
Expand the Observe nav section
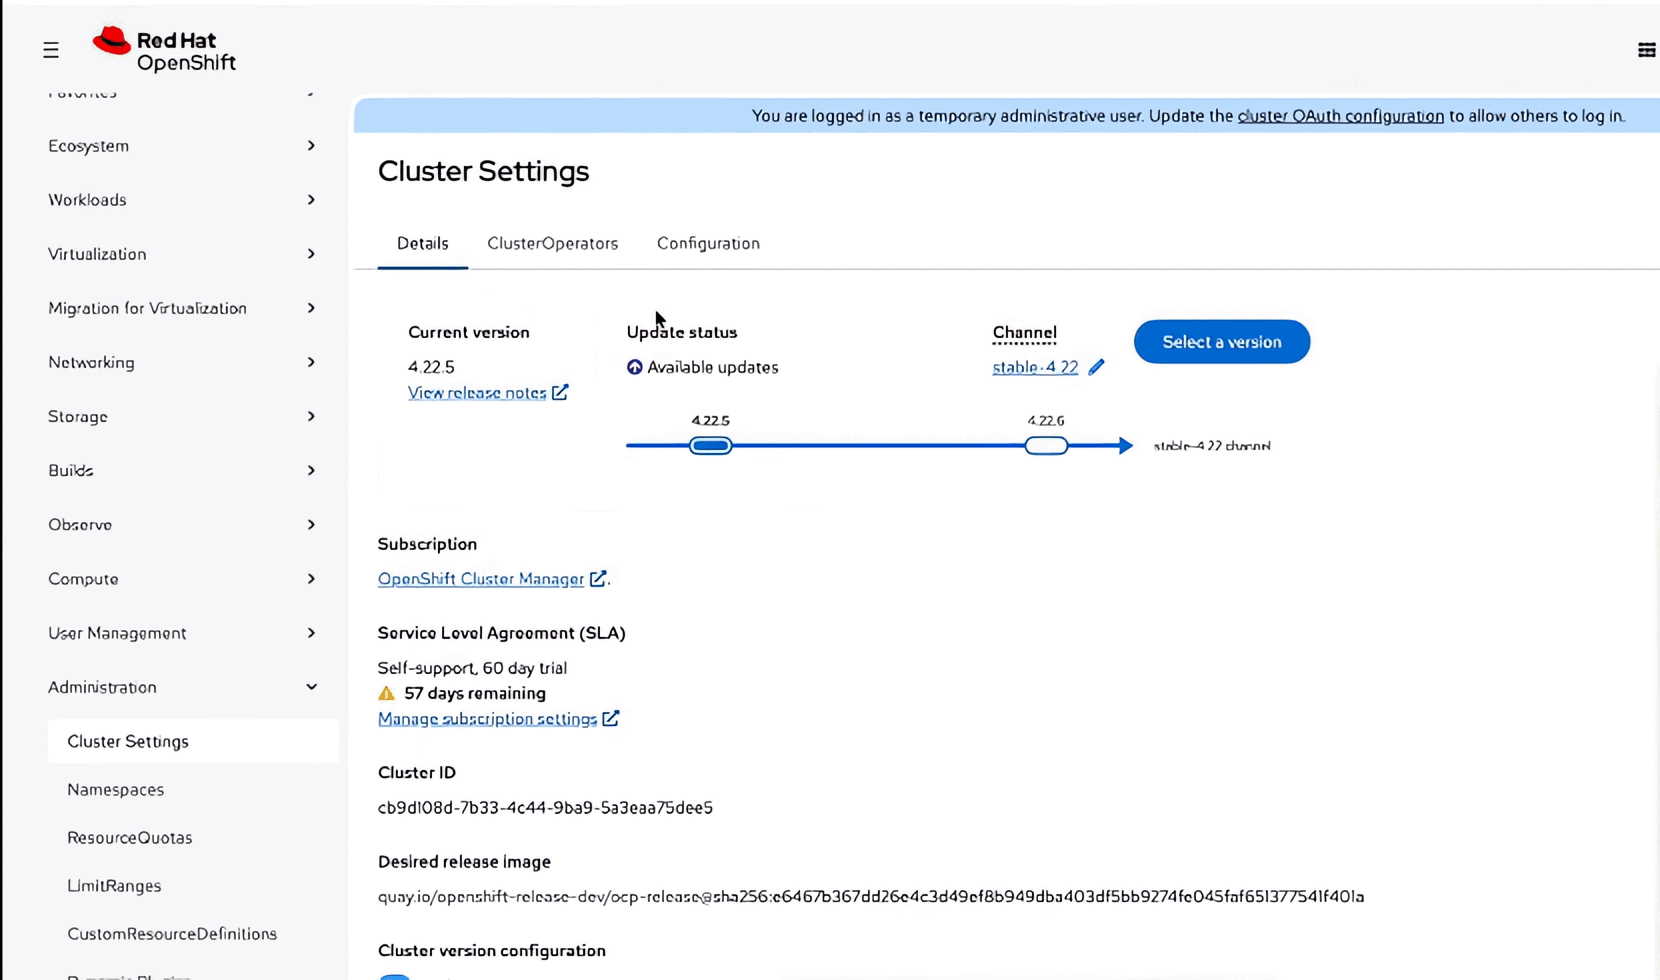(182, 524)
